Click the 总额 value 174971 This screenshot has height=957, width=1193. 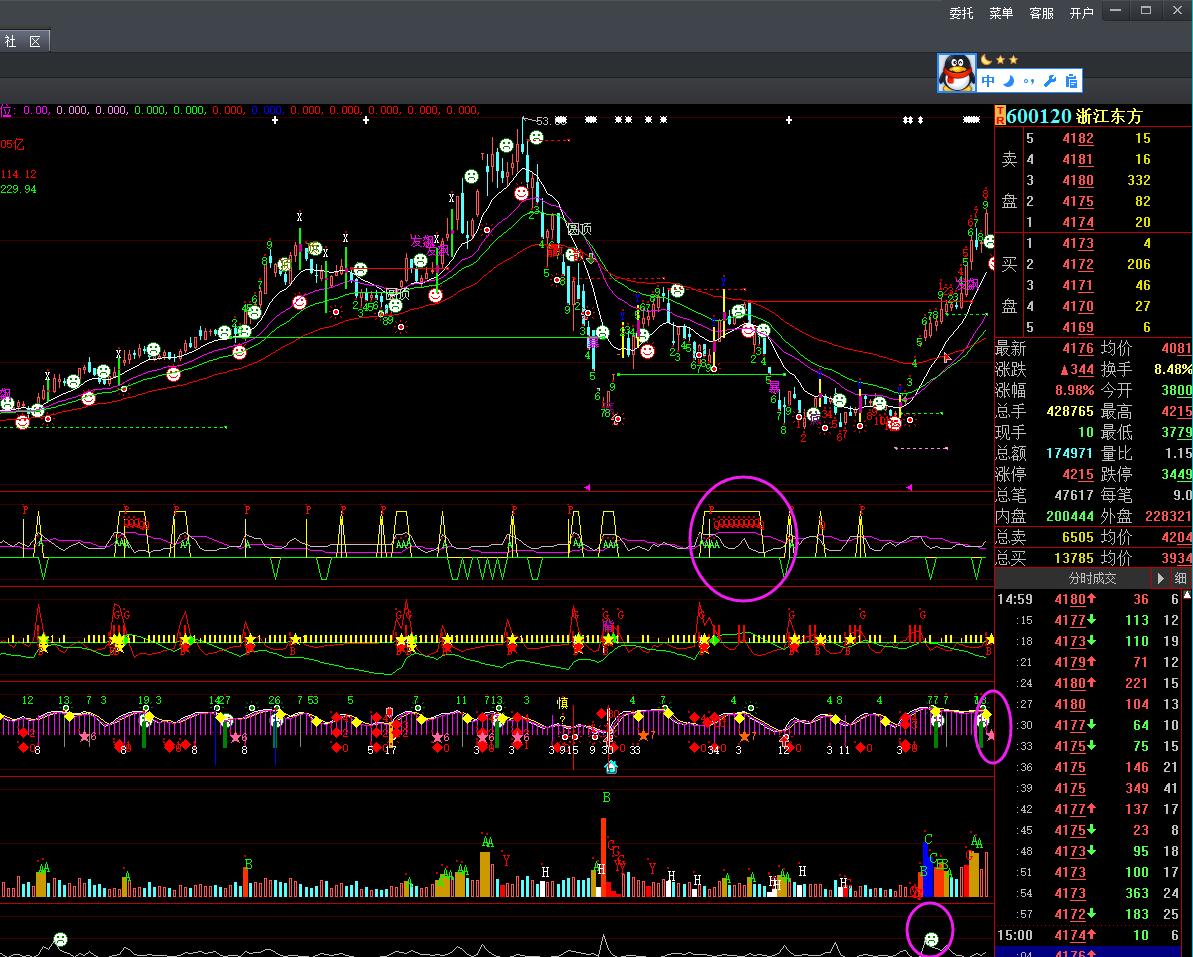tap(1070, 453)
